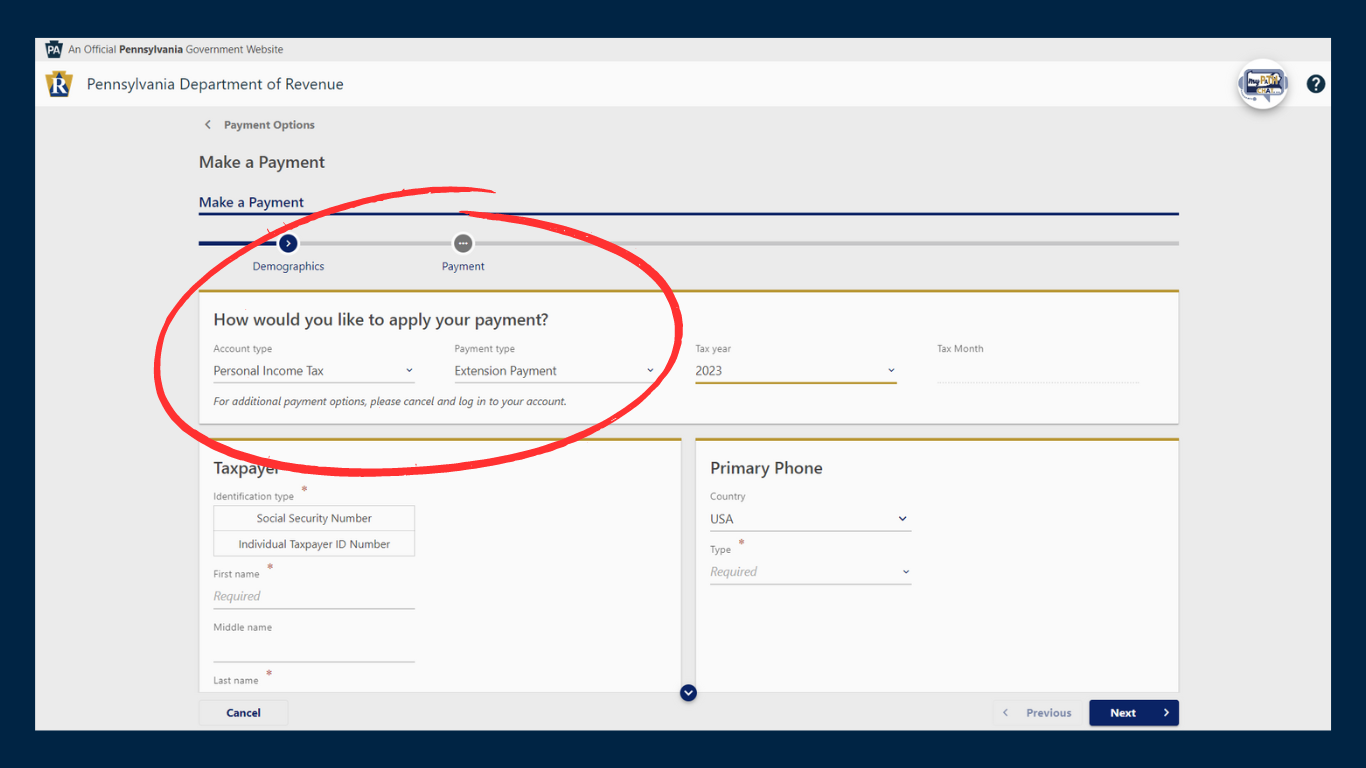Click the Pennsylvania Department of Revenue keystone logo
The height and width of the screenshot is (768, 1366).
pos(59,85)
